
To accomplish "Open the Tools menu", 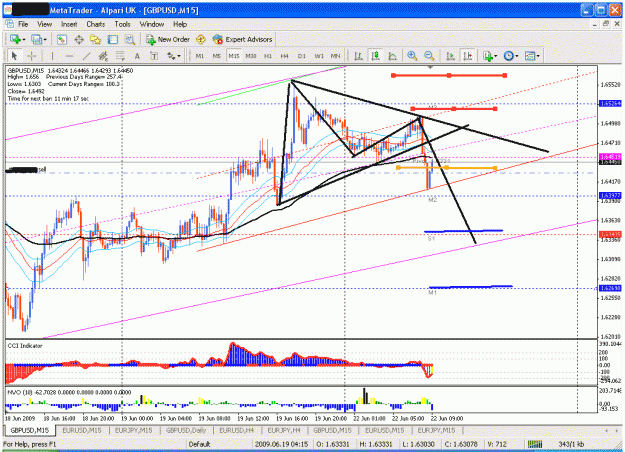I will (x=122, y=24).
